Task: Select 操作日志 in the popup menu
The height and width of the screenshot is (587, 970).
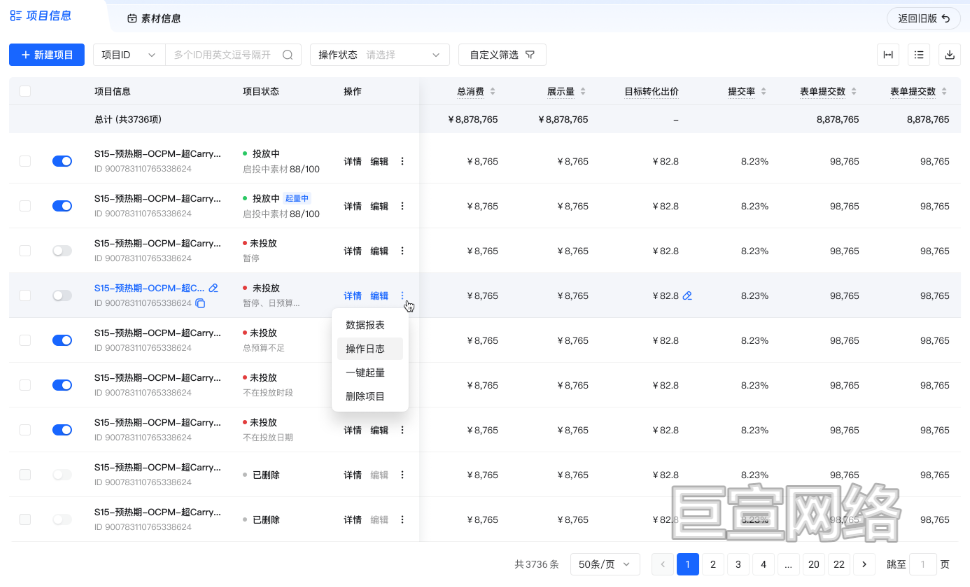Action: tap(370, 349)
